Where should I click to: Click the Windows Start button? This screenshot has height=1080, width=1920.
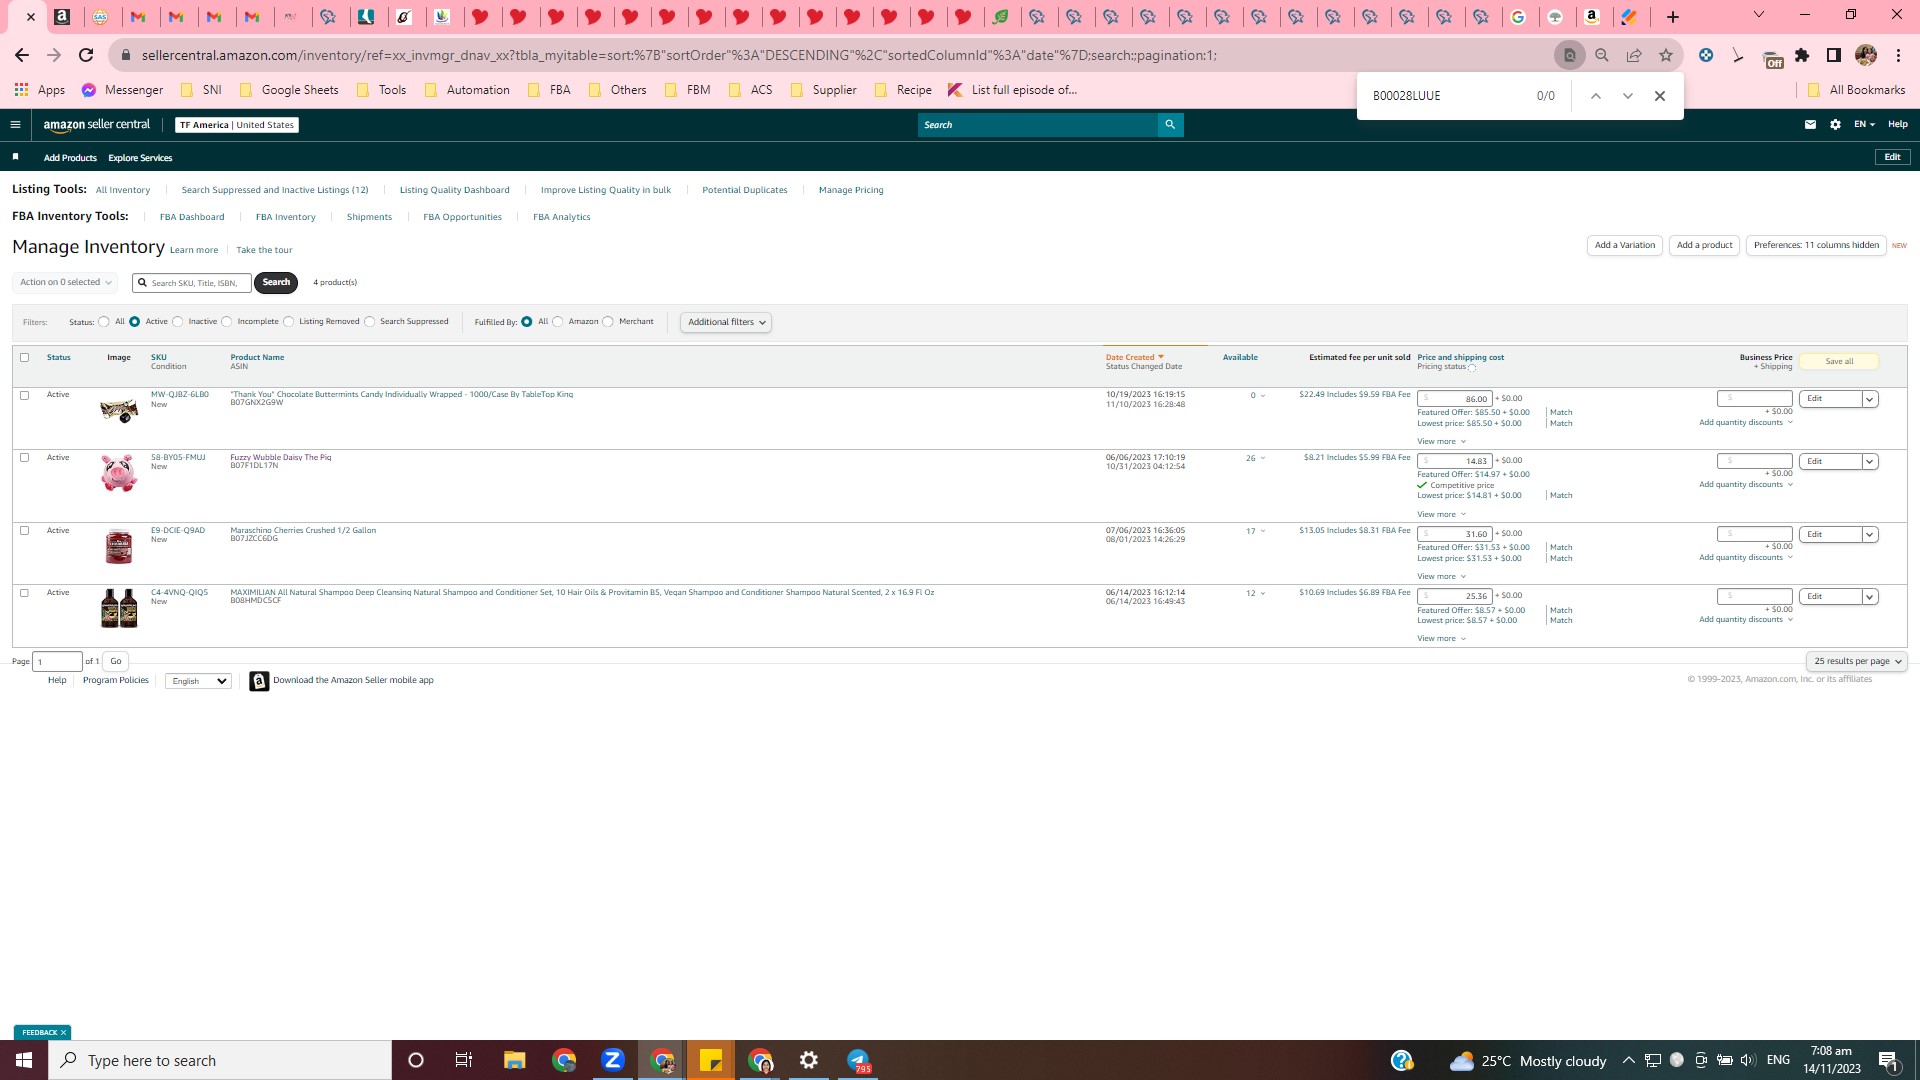coord(24,1060)
